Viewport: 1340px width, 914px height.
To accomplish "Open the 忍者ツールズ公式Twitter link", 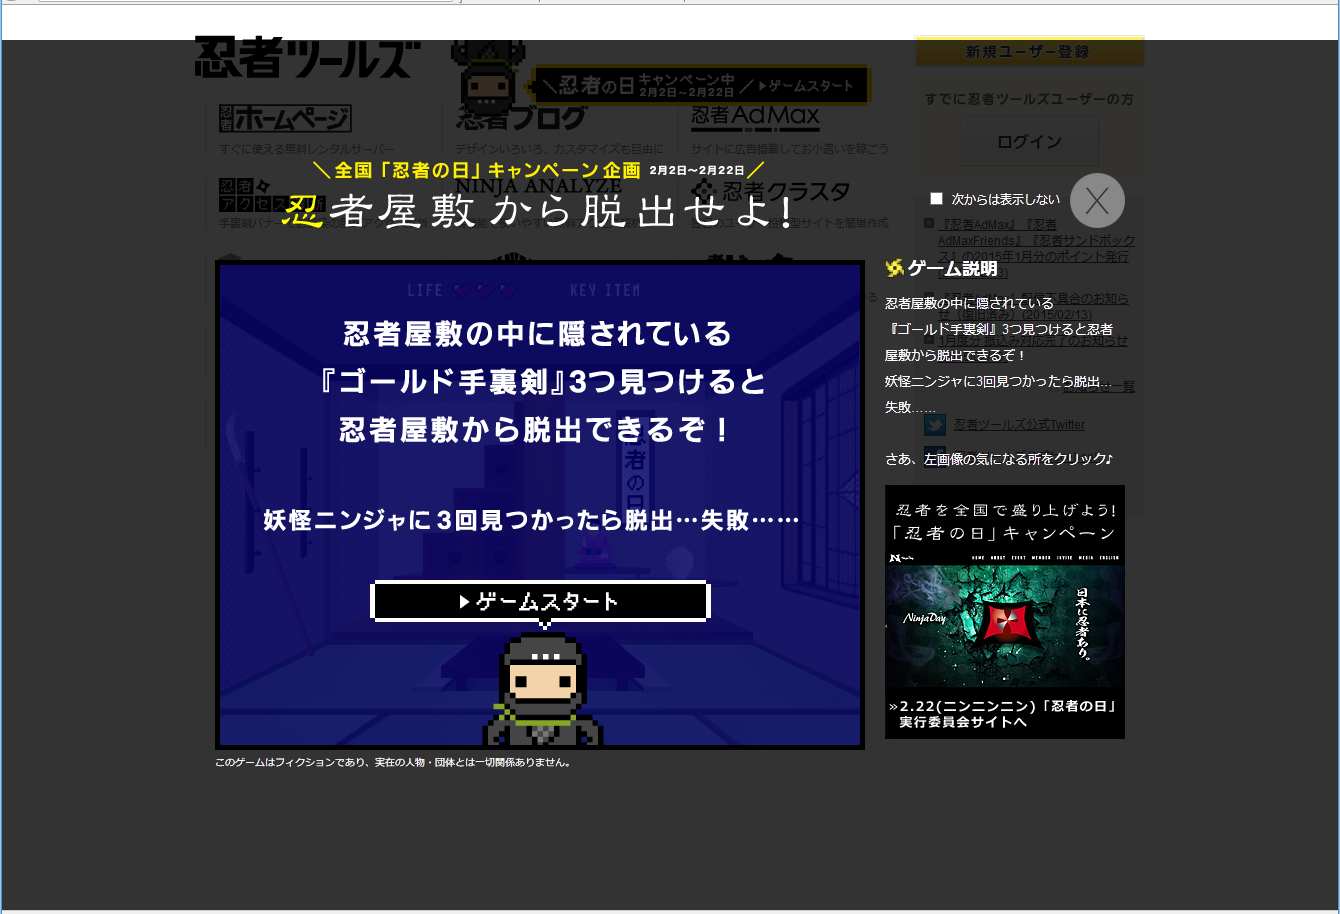I will [x=1019, y=425].
